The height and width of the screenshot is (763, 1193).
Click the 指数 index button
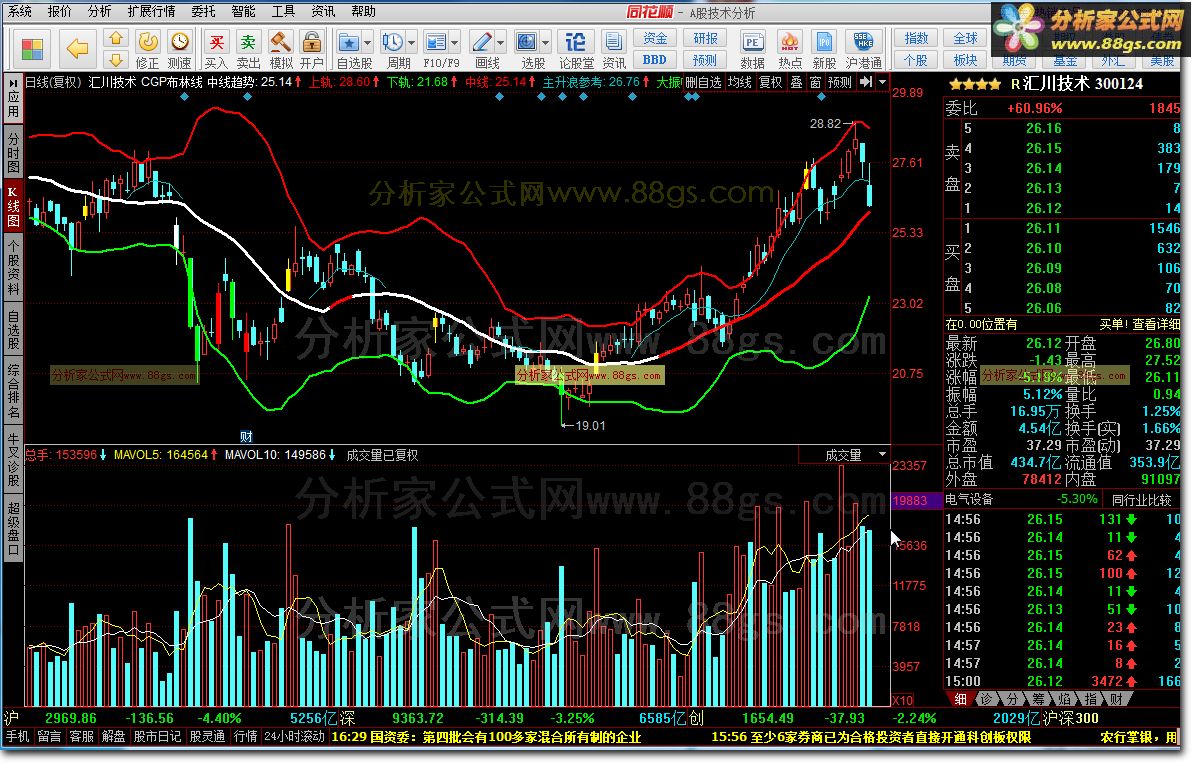[916, 39]
